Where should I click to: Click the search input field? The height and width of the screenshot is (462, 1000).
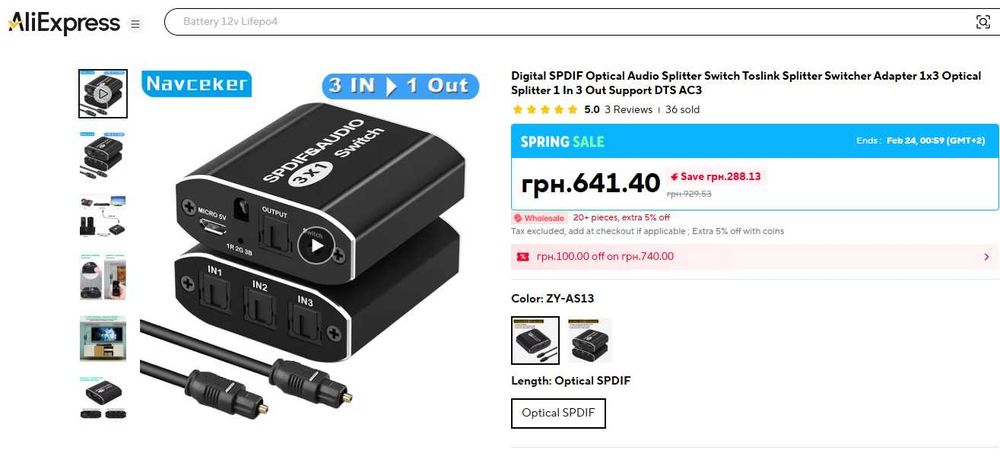[x=568, y=22]
